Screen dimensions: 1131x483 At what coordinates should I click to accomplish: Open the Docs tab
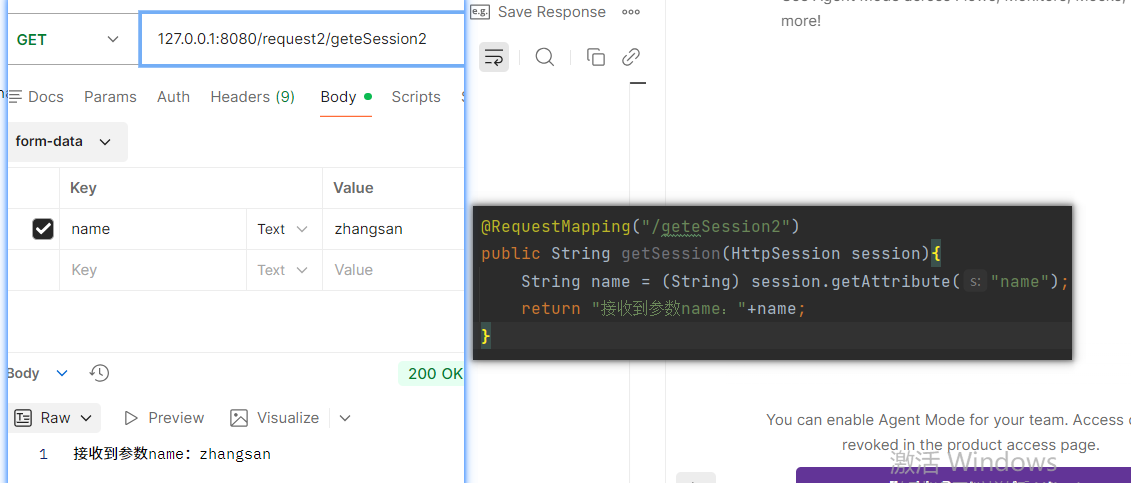pos(36,97)
